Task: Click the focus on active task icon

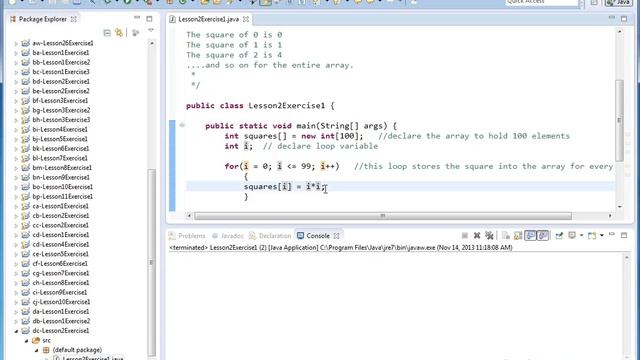Action: point(136,33)
